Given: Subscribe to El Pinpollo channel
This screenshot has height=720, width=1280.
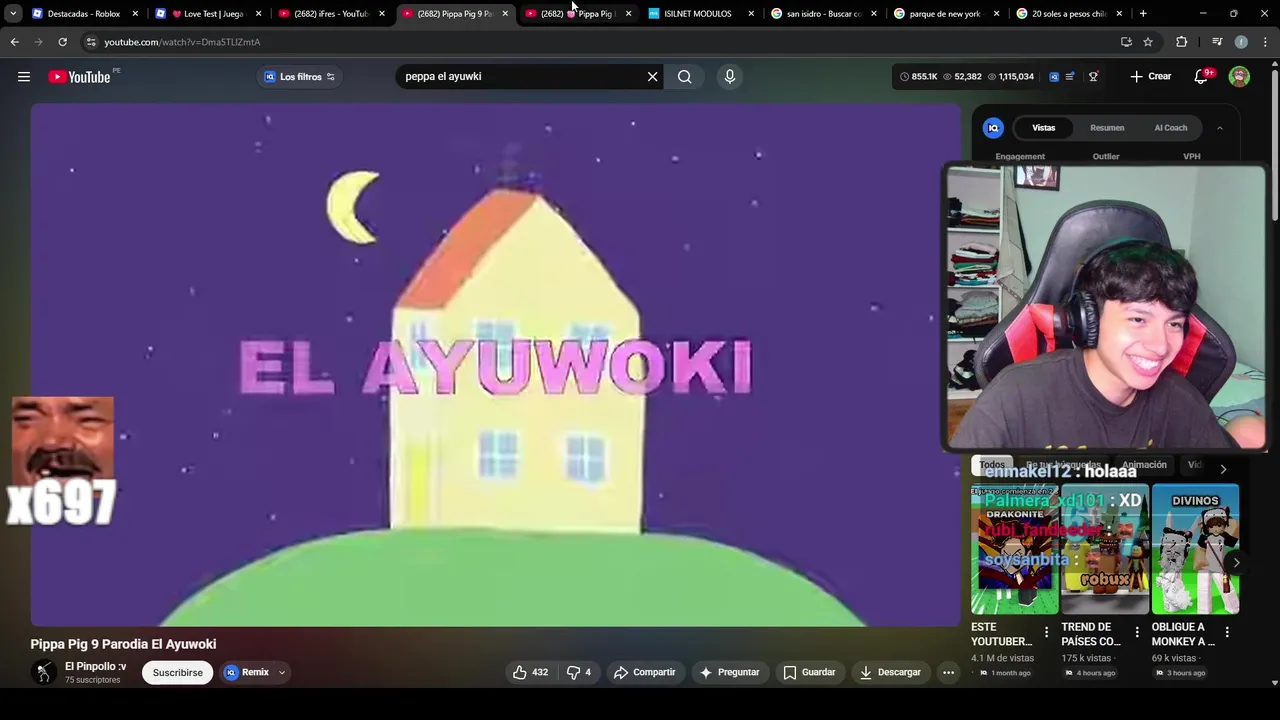Looking at the screenshot, I should 178,673.
